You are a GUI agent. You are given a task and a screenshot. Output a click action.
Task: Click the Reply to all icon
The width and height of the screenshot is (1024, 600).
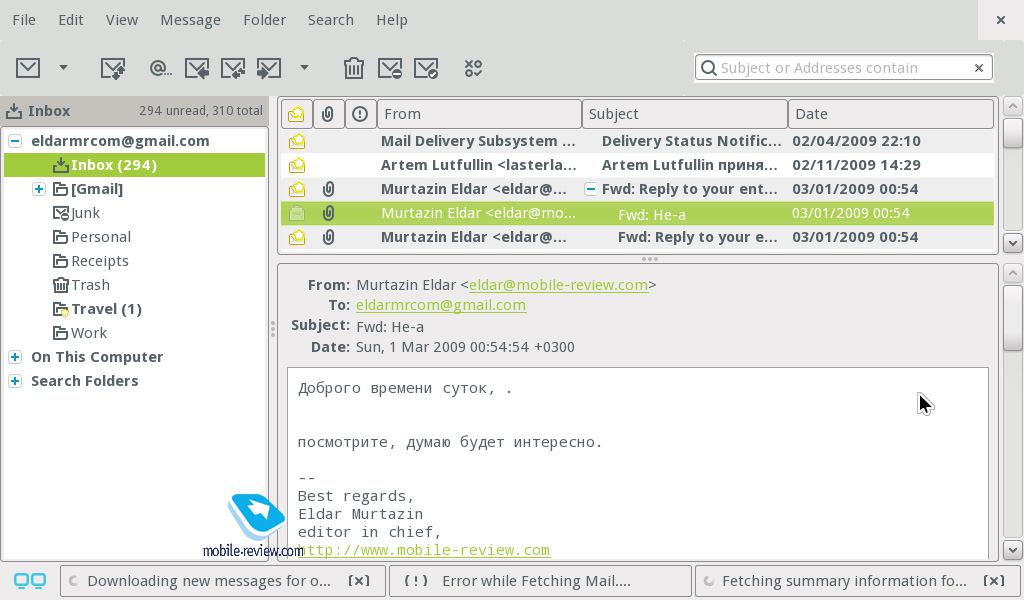click(233, 68)
